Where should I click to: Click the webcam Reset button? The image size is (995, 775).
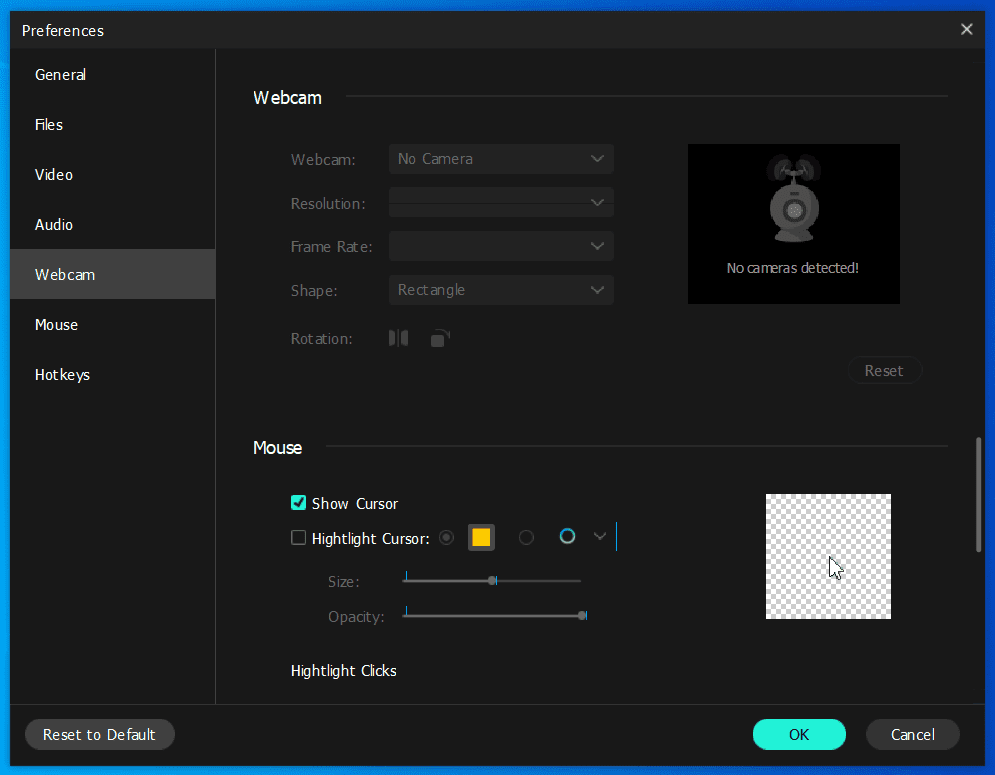click(884, 371)
